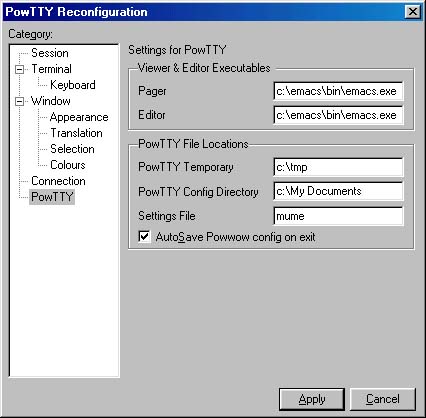
Task: Select the Terminal category label
Action: 51,69
